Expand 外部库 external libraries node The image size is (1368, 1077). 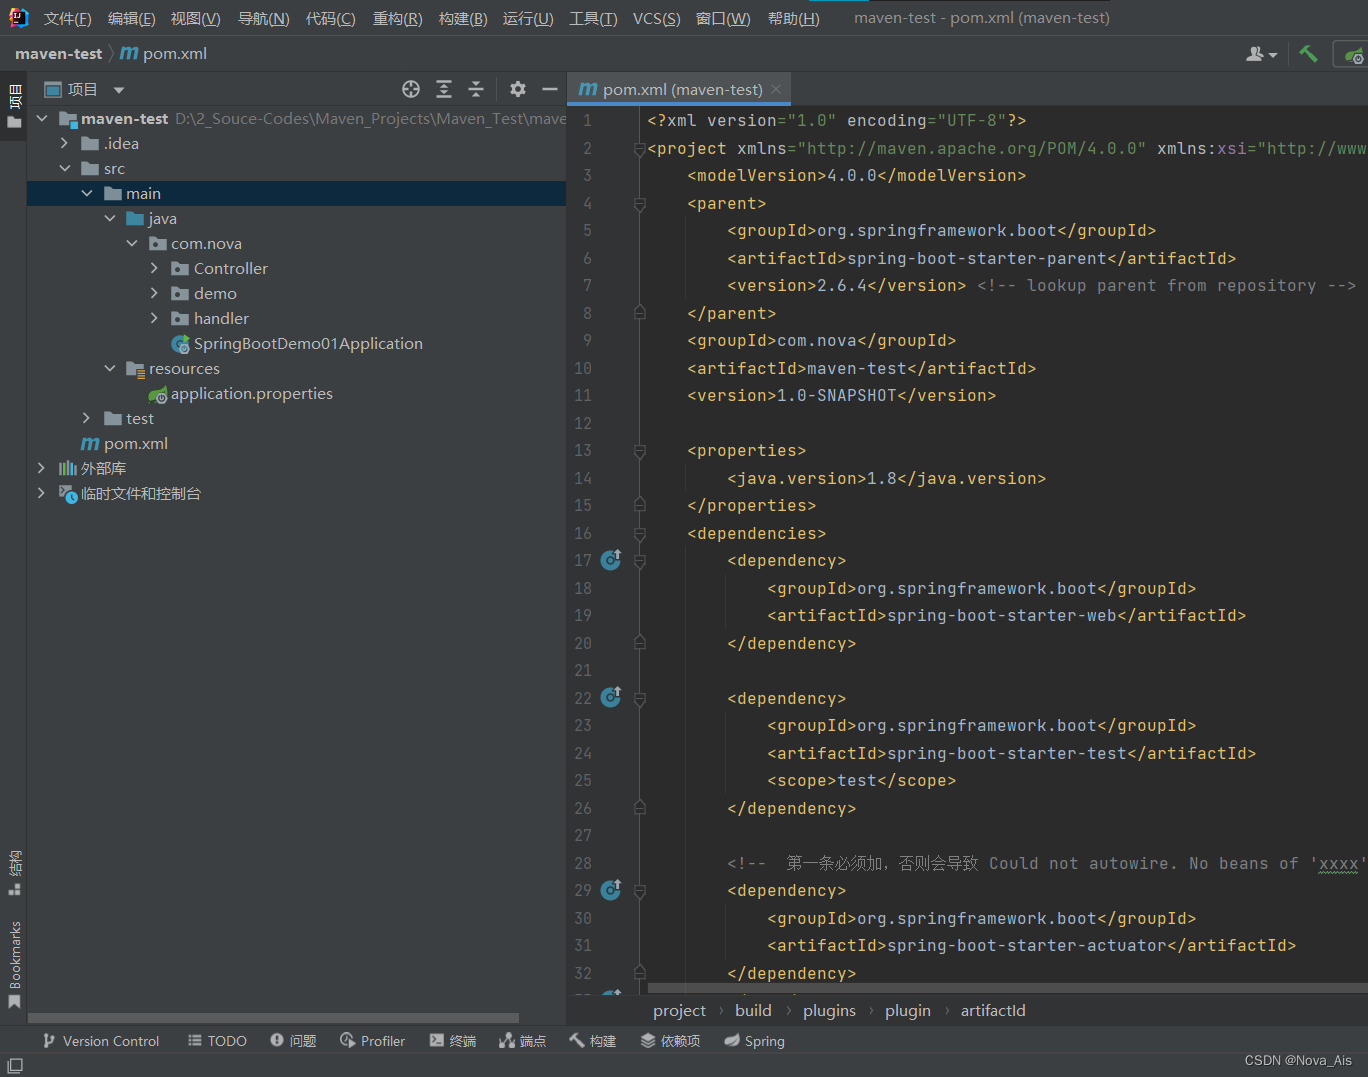pos(41,468)
